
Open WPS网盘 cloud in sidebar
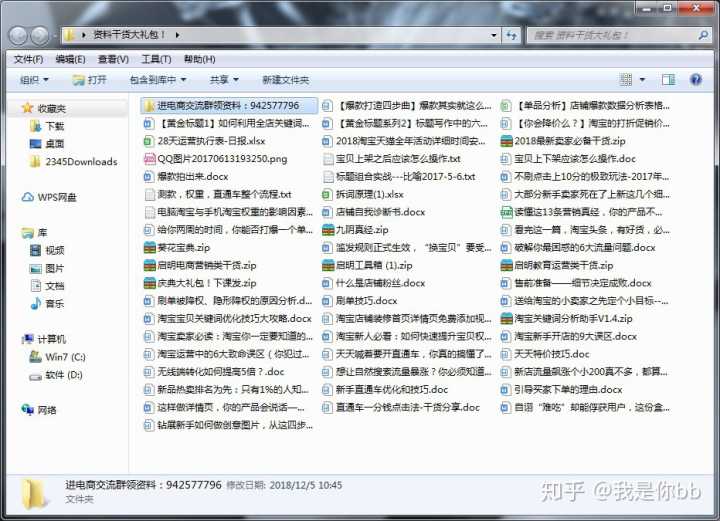[x=56, y=197]
